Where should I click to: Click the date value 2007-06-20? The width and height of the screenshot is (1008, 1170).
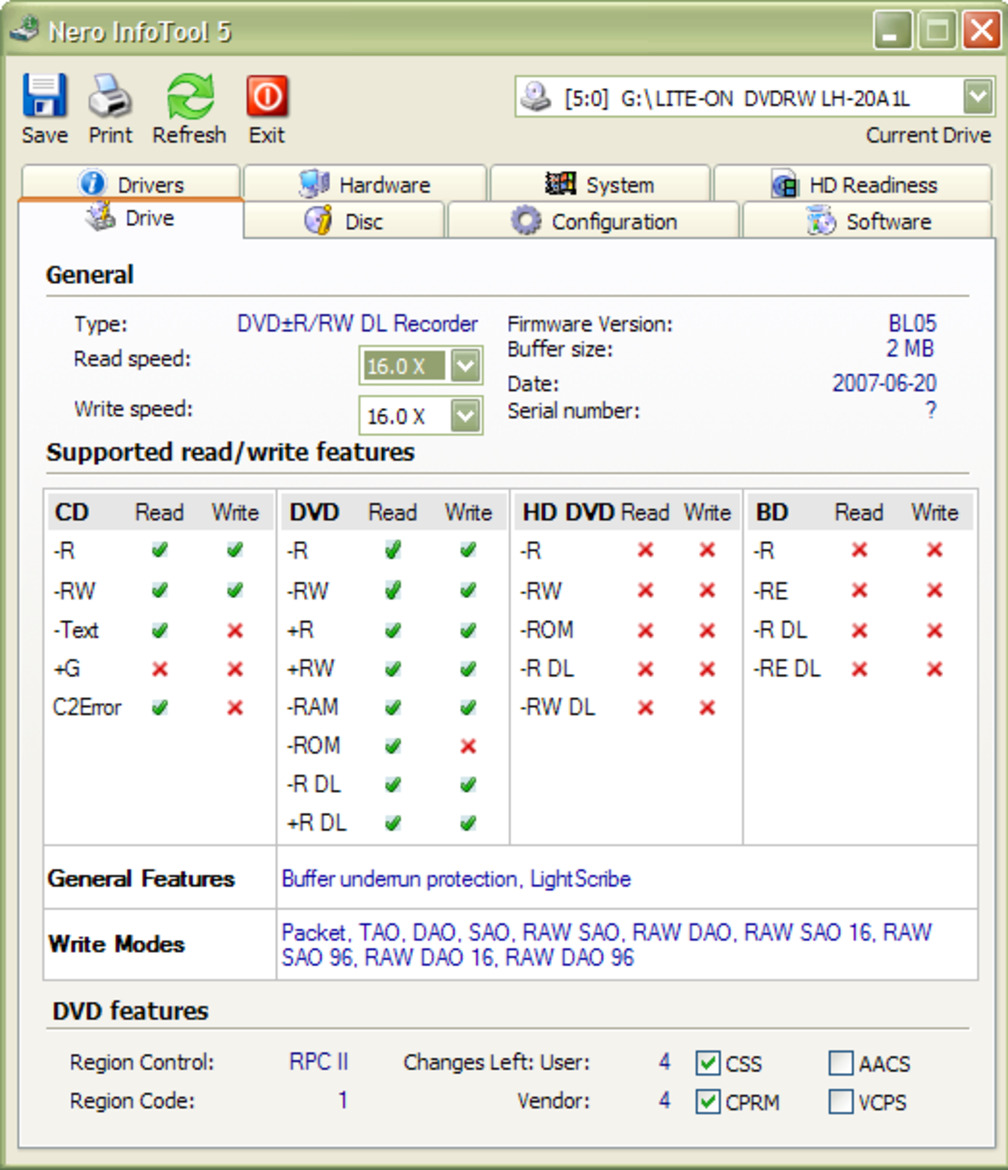(x=884, y=383)
